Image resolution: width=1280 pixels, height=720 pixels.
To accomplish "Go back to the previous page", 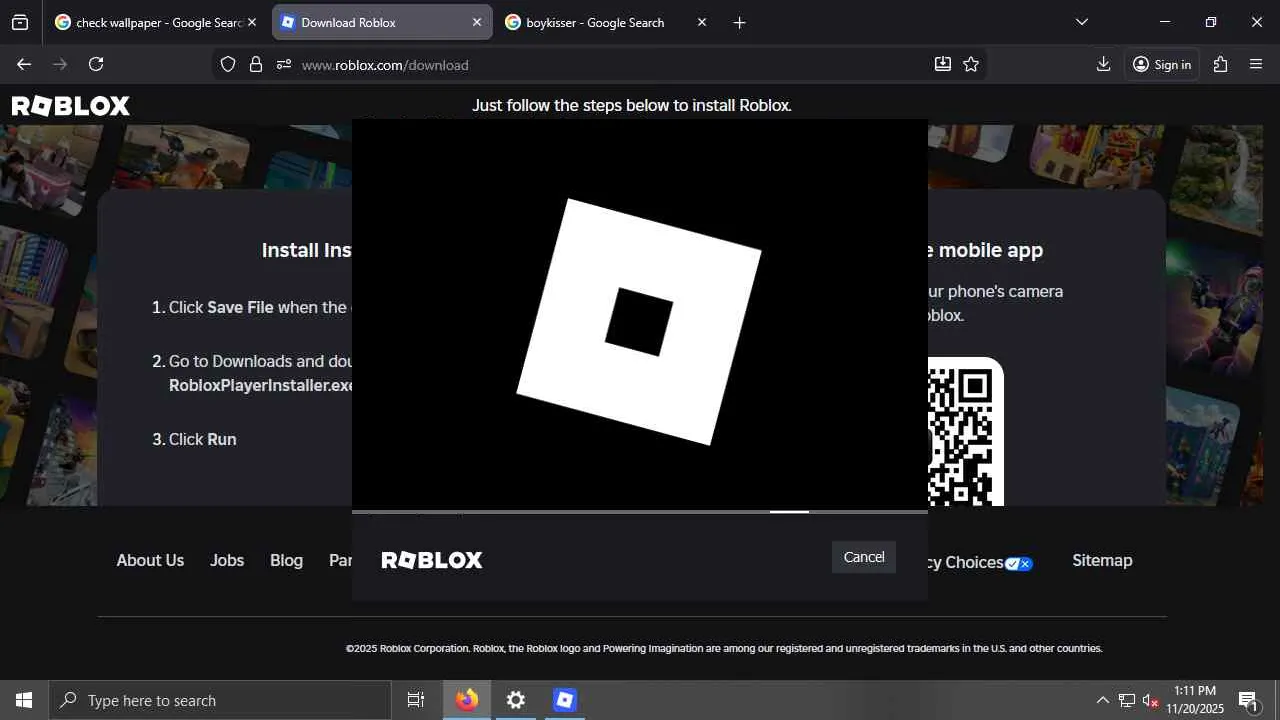I will 24,64.
